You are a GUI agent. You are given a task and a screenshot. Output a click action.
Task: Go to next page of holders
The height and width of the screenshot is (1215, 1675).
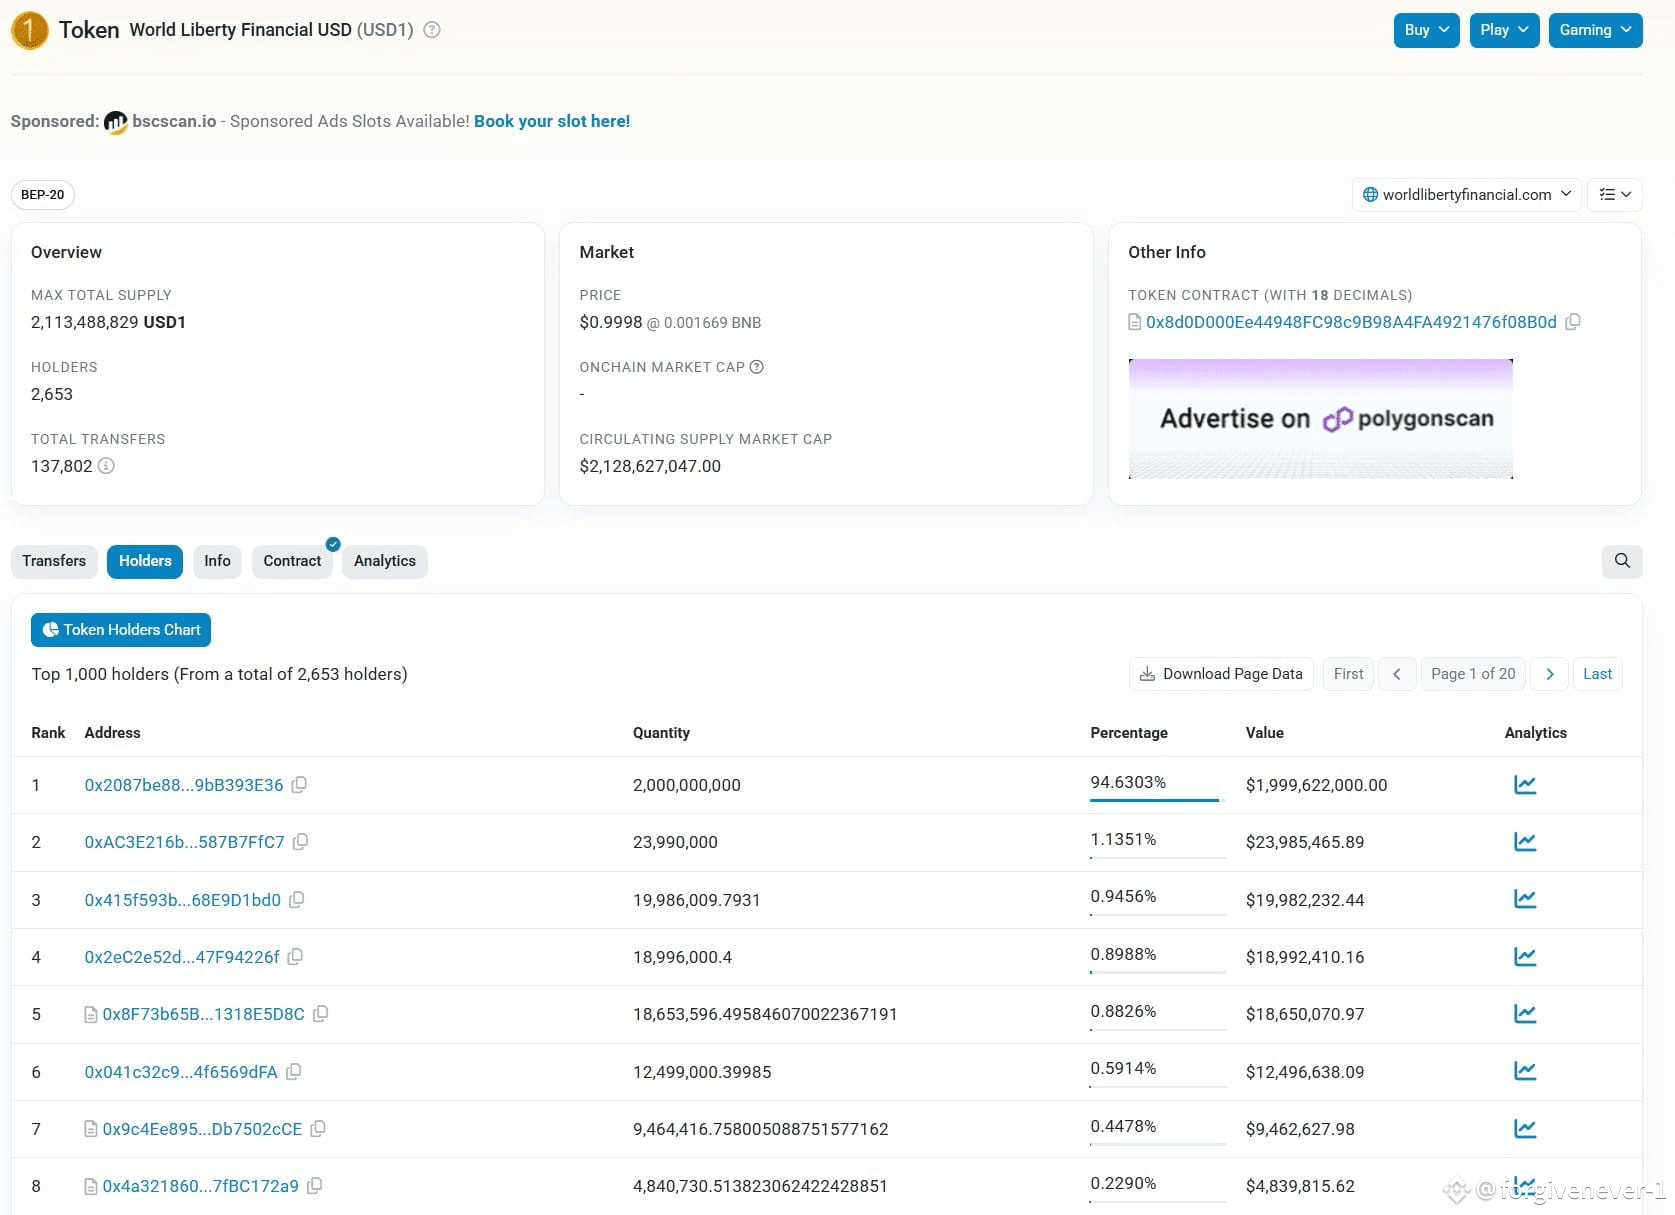point(1550,674)
